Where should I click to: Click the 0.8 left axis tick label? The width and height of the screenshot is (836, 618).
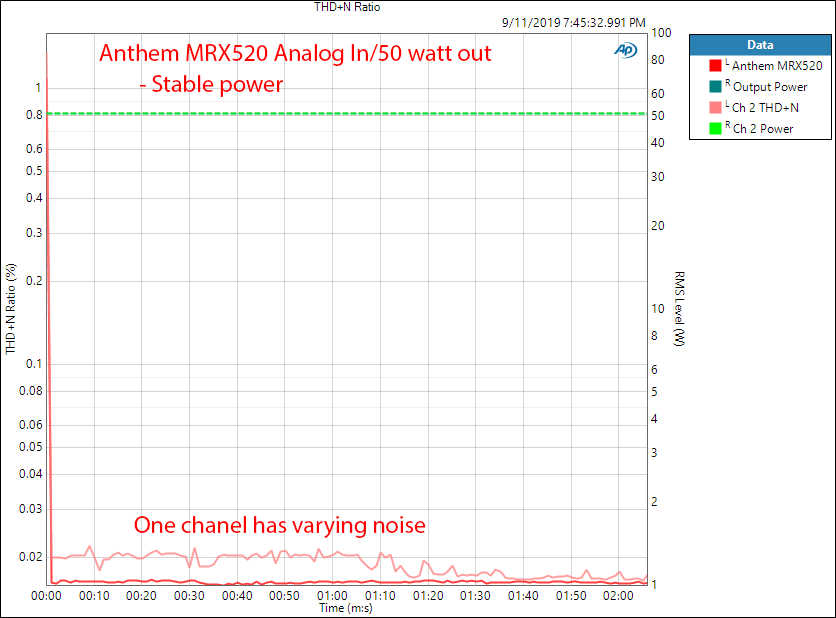[34, 115]
